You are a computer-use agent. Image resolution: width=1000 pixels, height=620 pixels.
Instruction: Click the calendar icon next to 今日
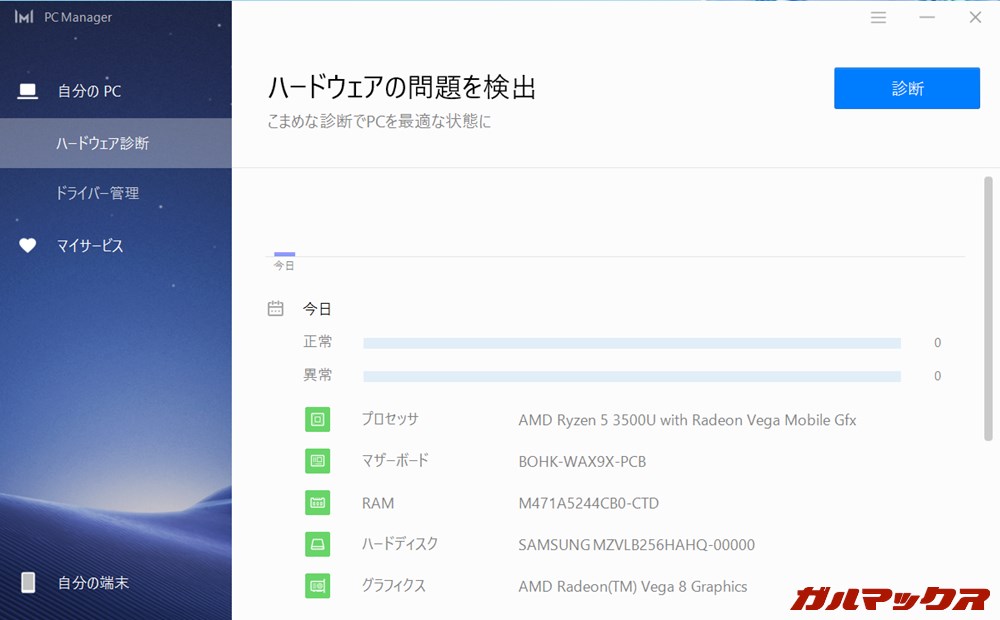(x=276, y=309)
